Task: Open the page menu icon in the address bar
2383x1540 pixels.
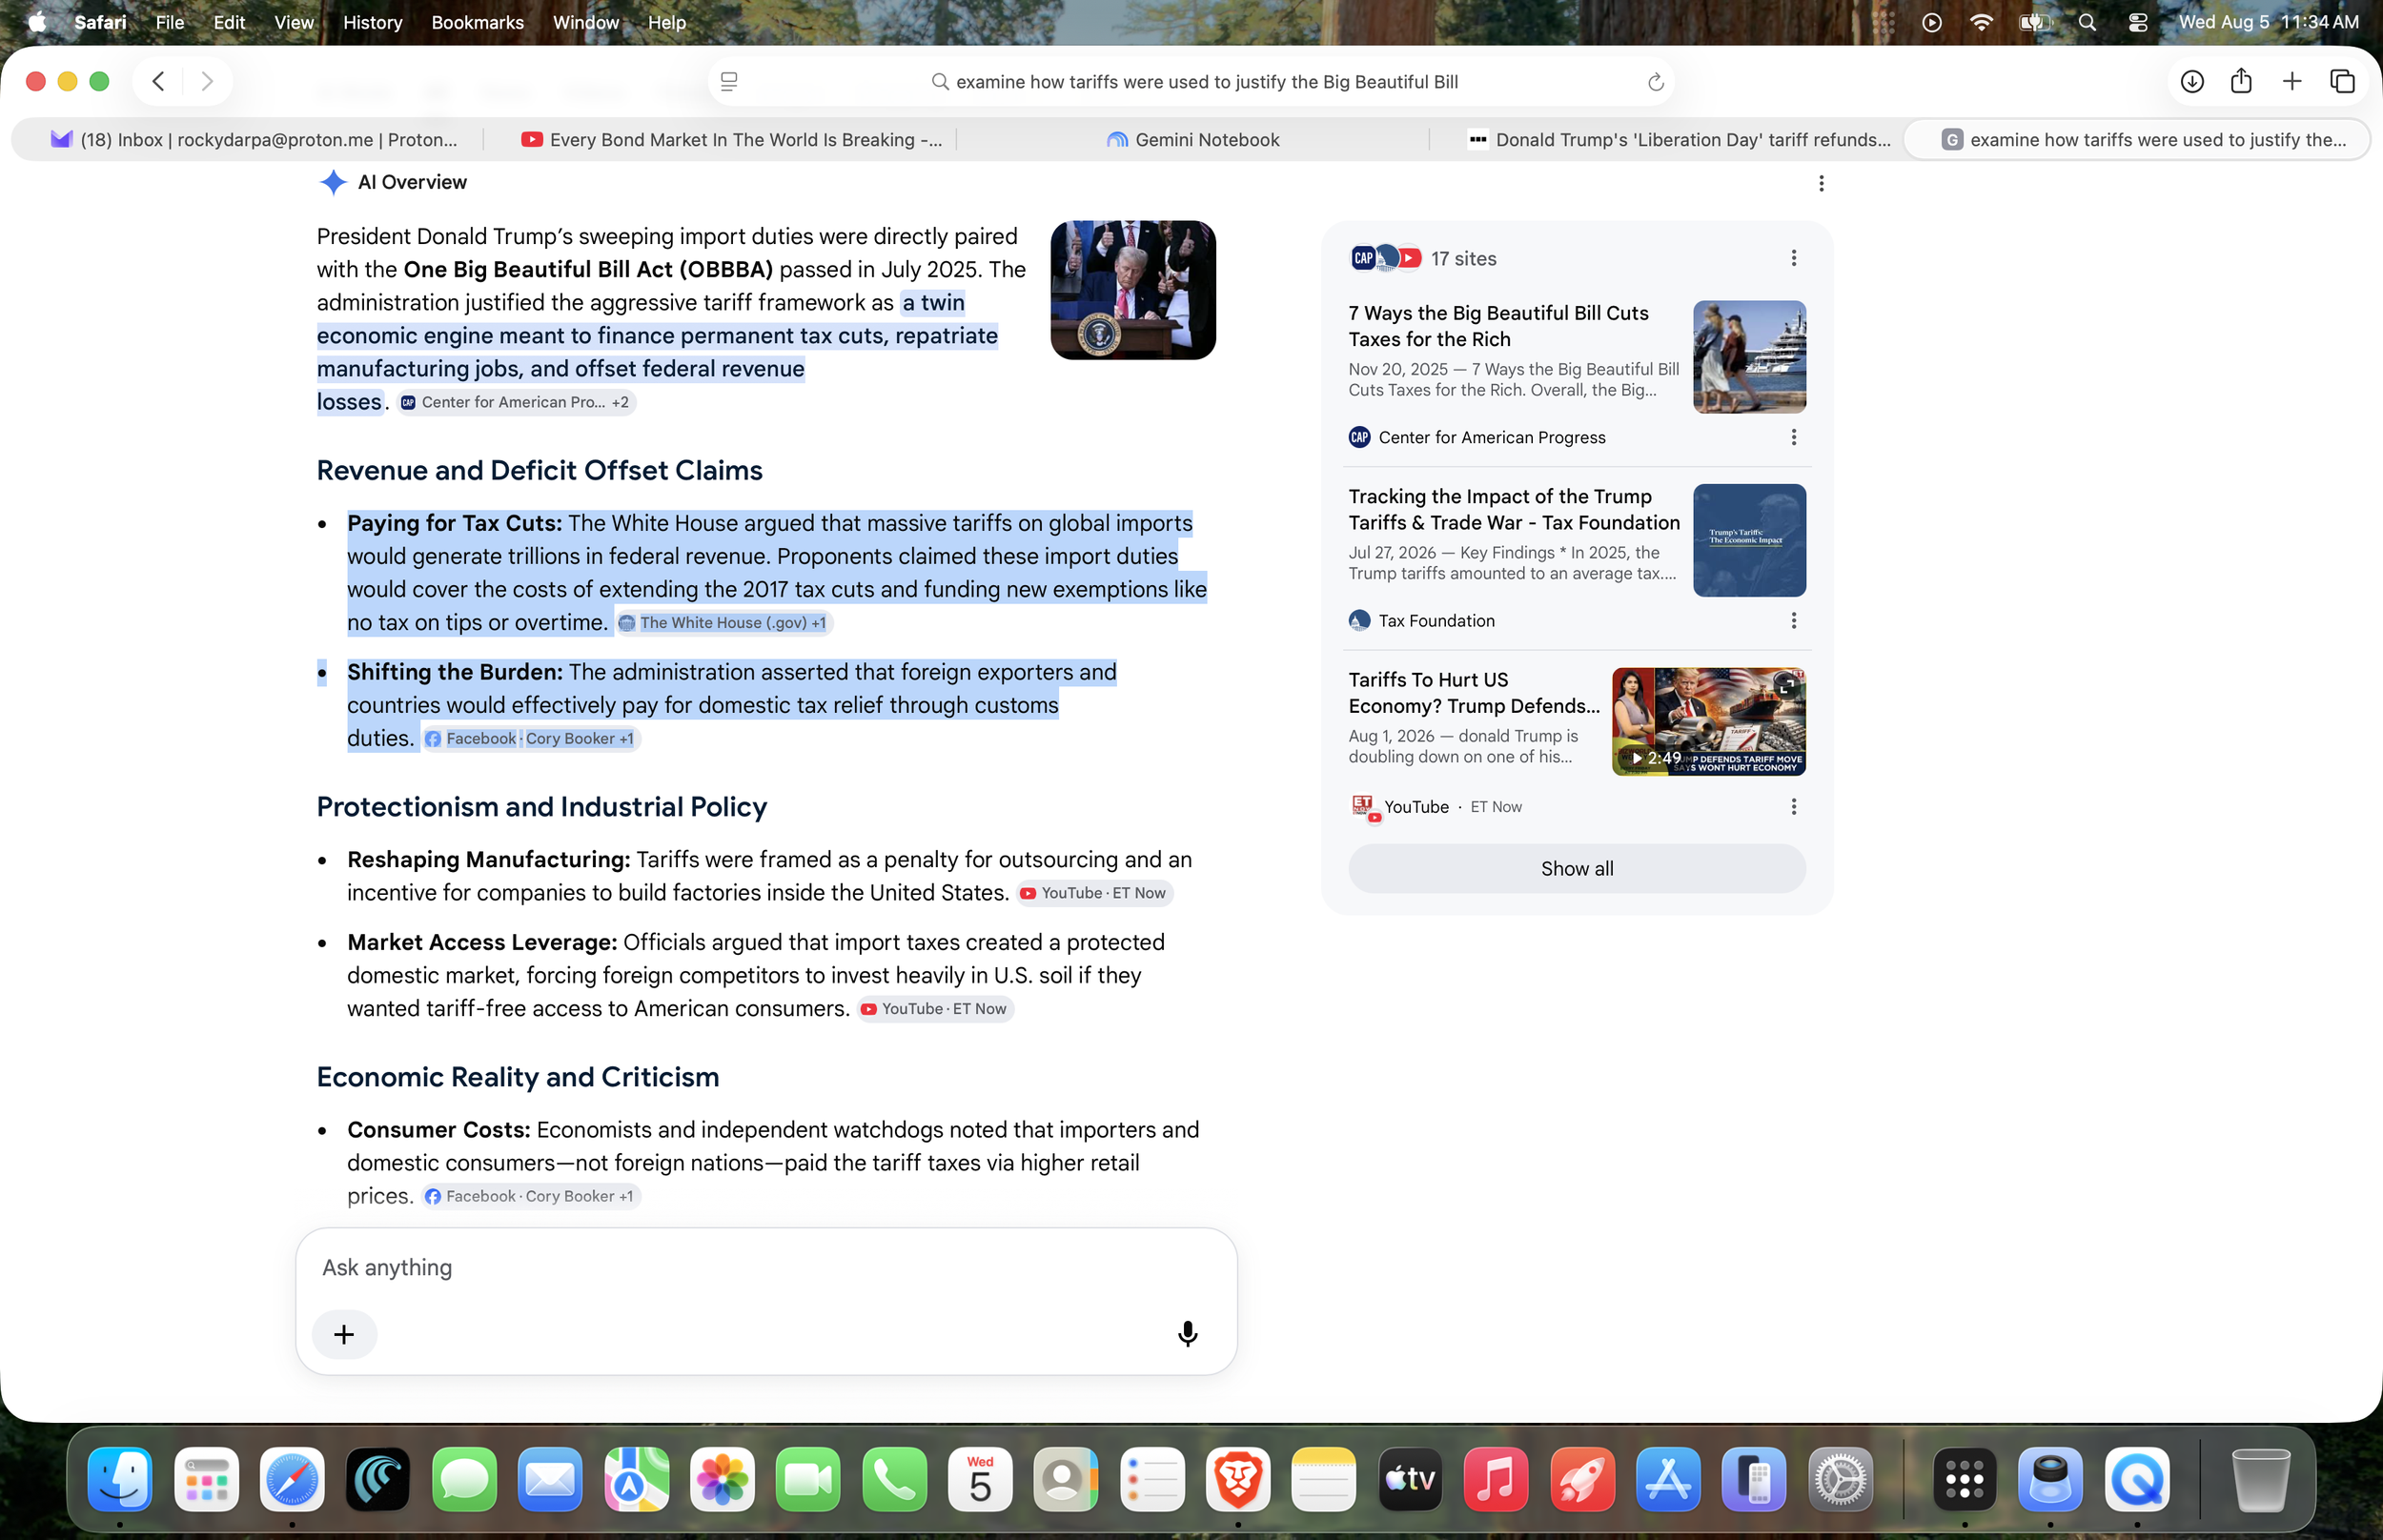Action: [729, 82]
